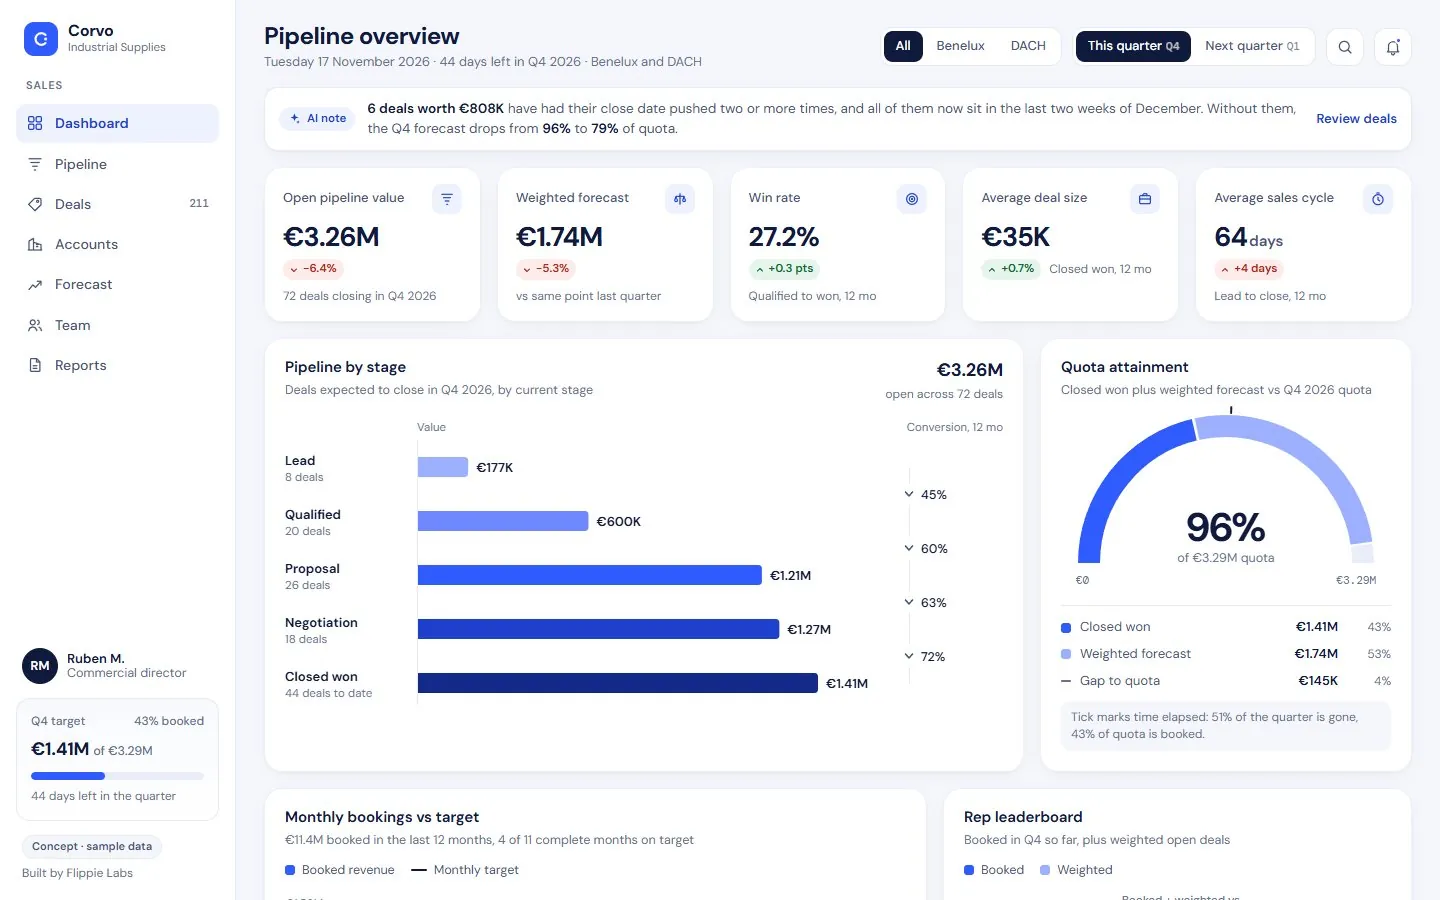Go to the Team page
Viewport: 1440px width, 900px height.
(117, 325)
